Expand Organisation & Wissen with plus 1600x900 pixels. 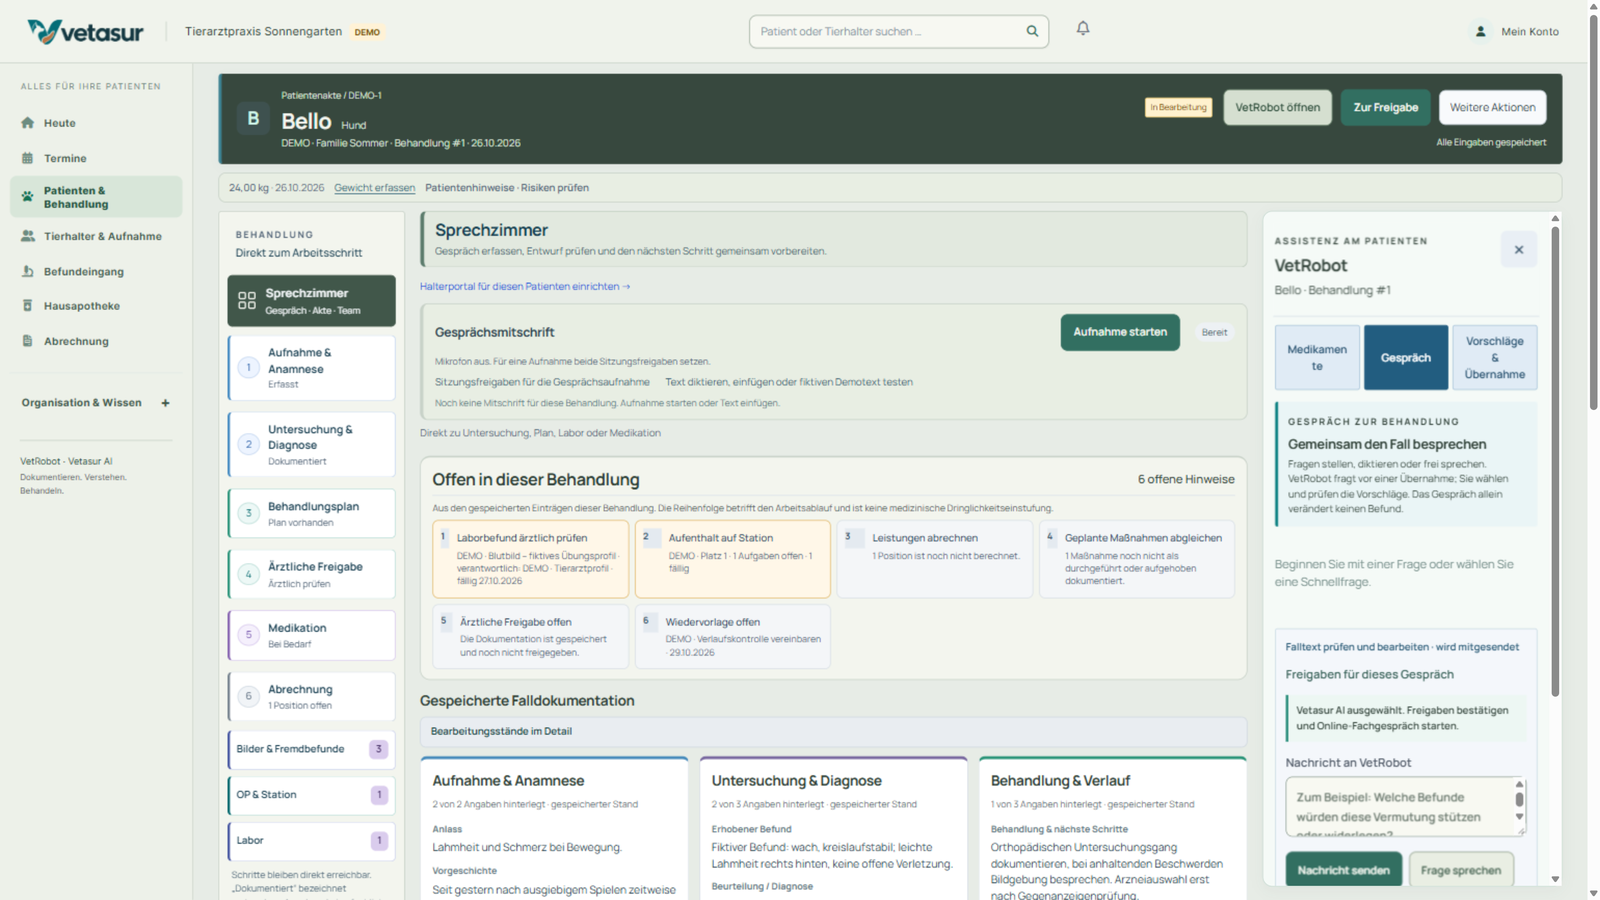(166, 403)
